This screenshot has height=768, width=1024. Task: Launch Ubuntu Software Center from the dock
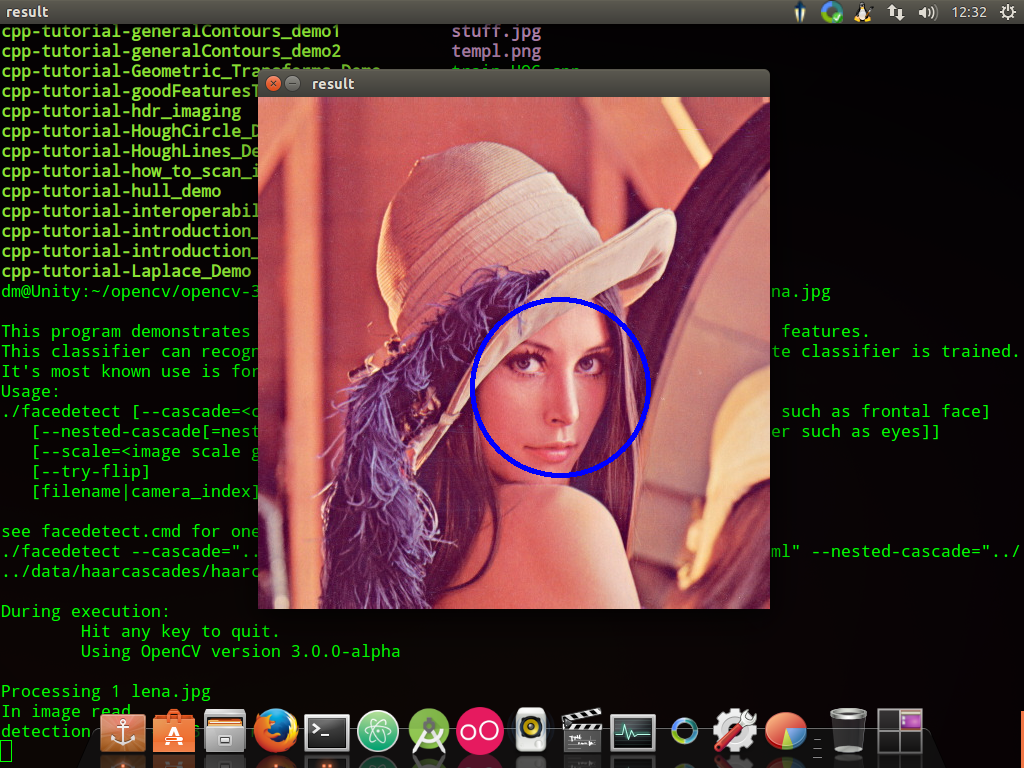point(174,731)
